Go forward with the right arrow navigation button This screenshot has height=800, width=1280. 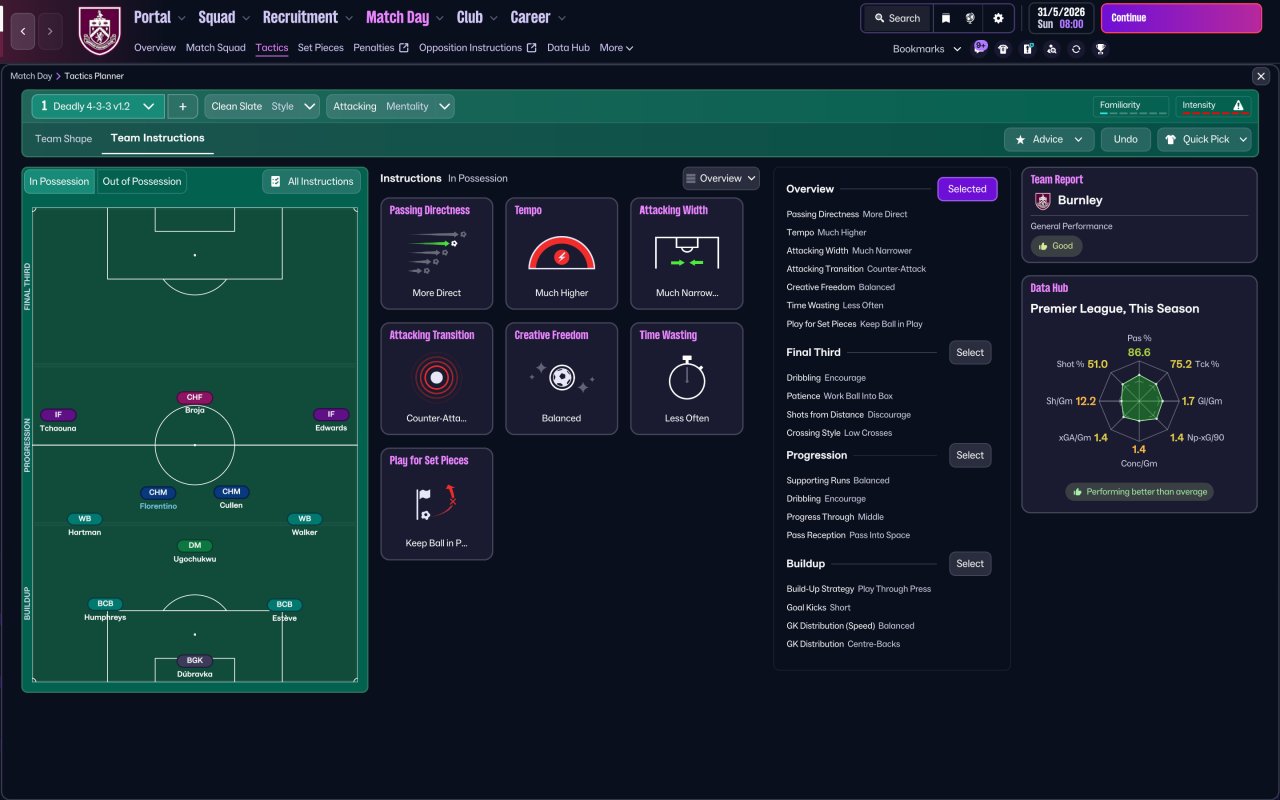50,31
